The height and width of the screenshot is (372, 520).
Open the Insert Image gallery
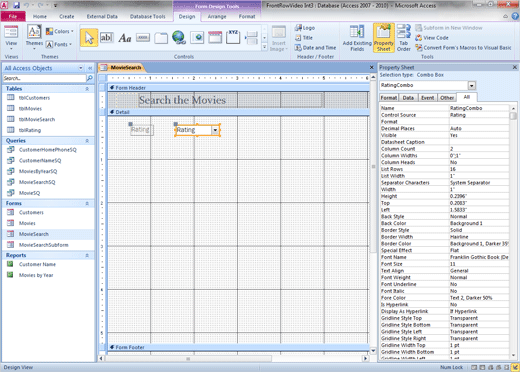click(279, 39)
